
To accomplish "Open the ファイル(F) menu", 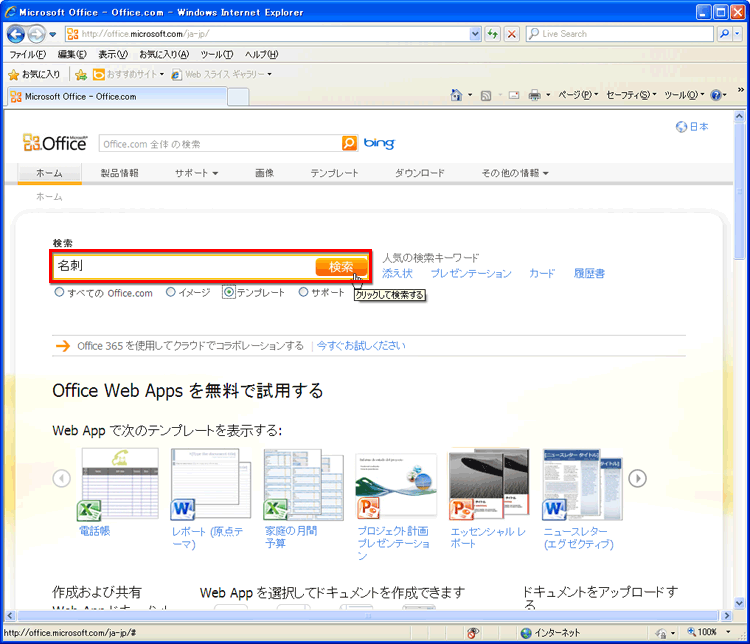I will 28,55.
